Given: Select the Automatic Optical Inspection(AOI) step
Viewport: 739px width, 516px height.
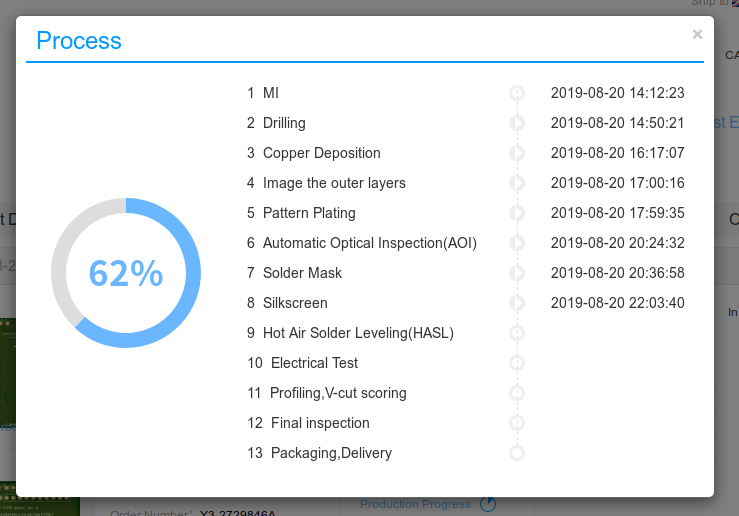Looking at the screenshot, I should click(x=369, y=243).
